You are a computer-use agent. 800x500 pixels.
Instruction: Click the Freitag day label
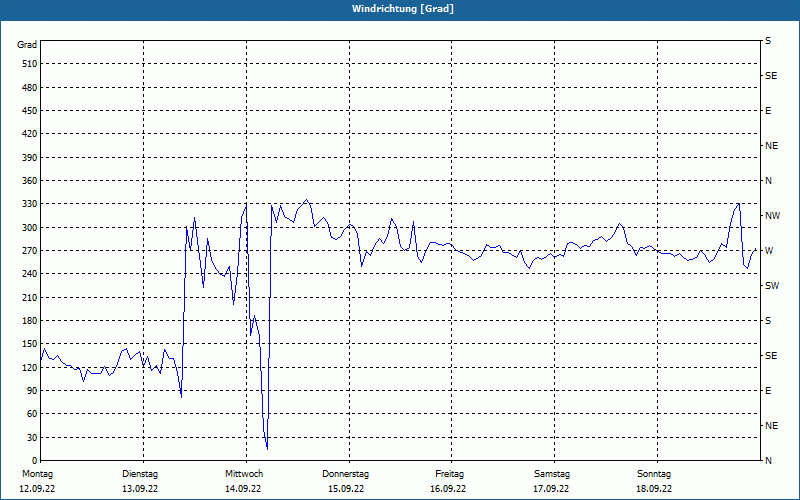[449, 474]
